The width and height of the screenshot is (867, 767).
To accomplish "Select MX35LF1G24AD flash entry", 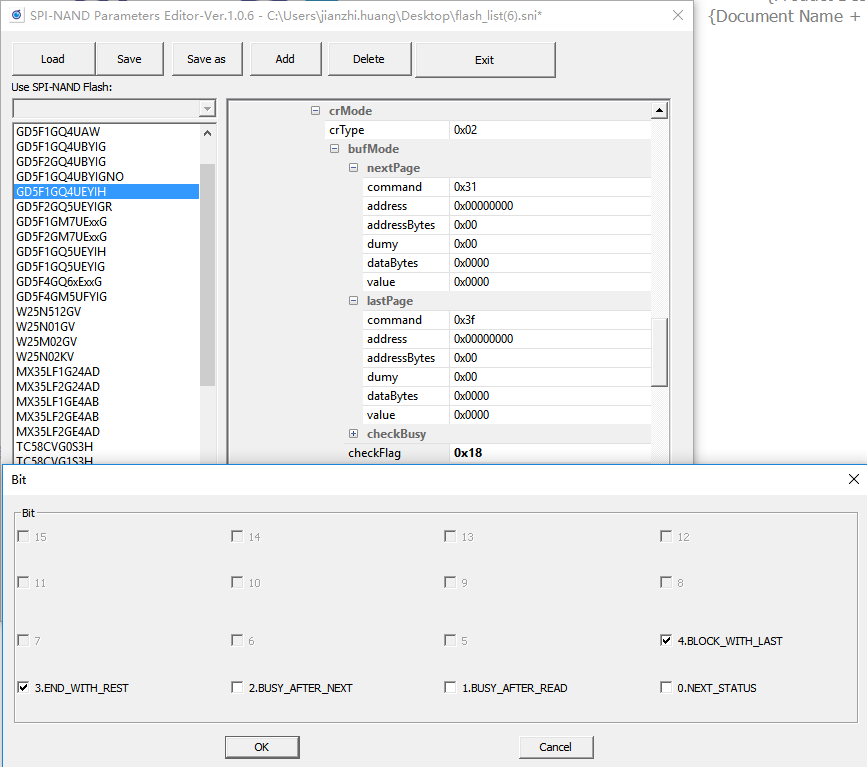I will 57,372.
